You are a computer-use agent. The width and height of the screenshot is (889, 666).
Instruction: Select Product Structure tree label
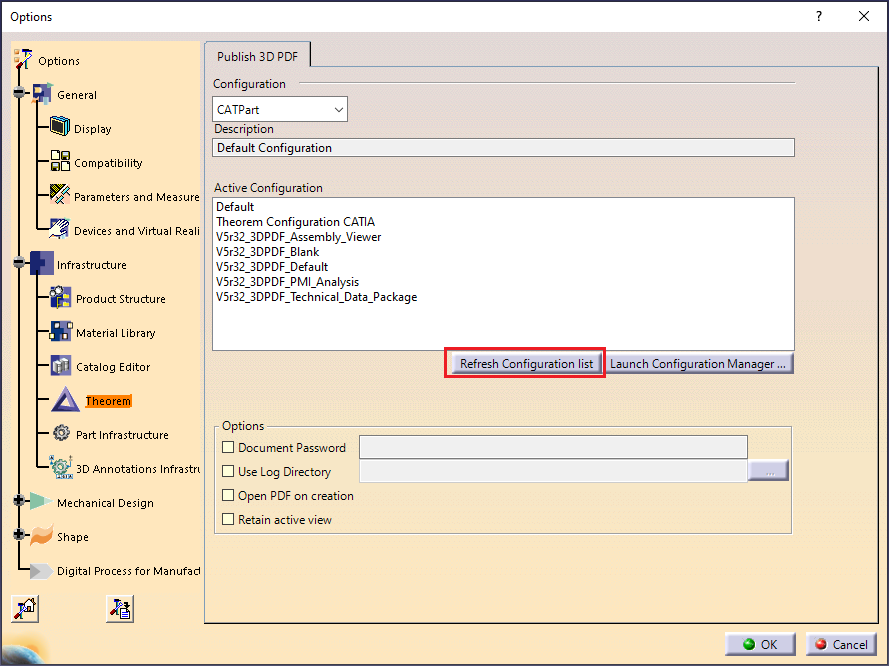pyautogui.click(x=121, y=299)
